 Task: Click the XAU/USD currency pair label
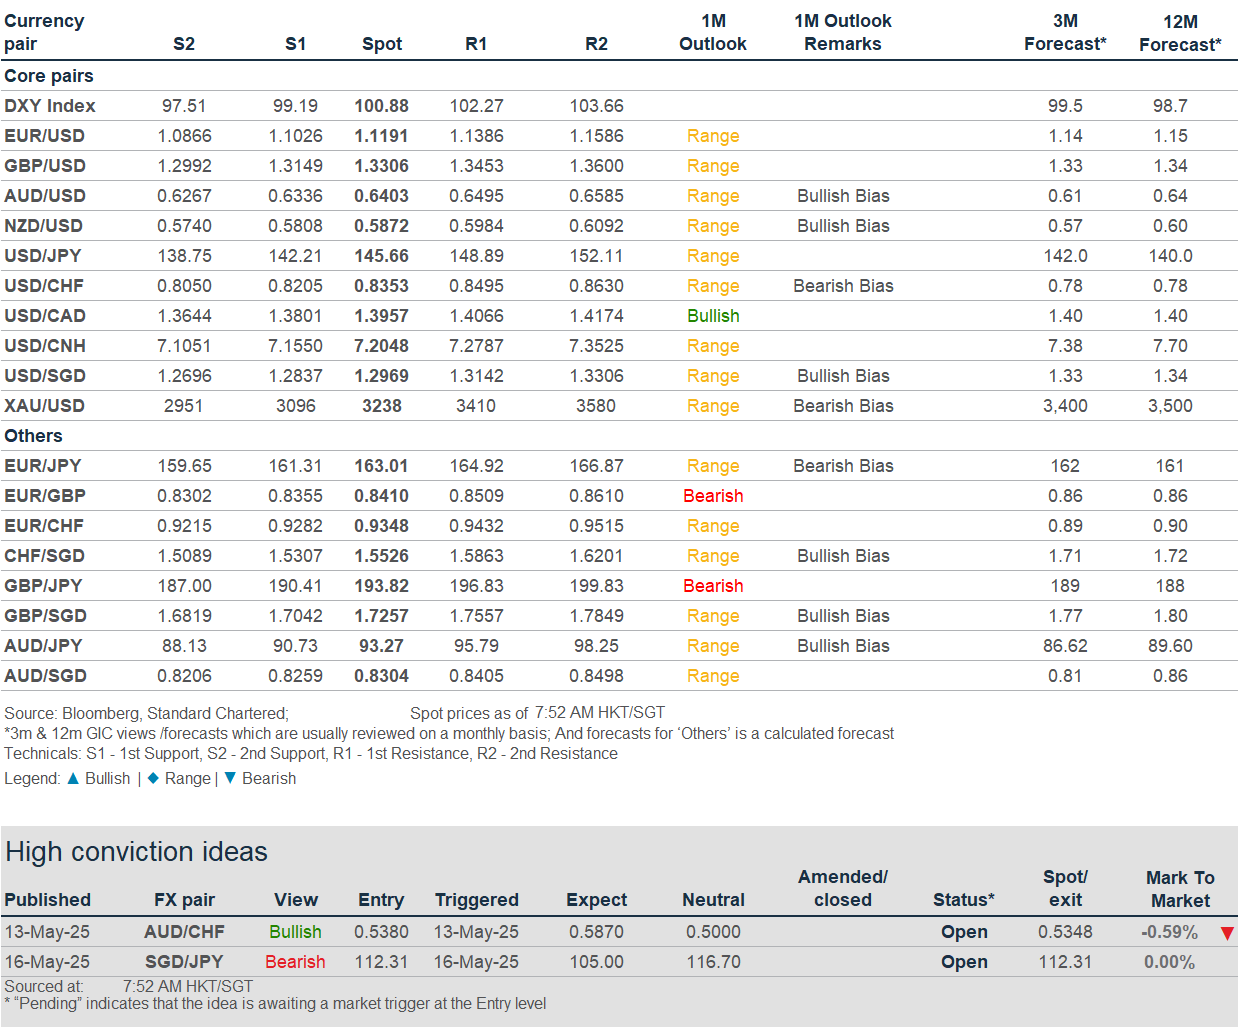(x=45, y=406)
